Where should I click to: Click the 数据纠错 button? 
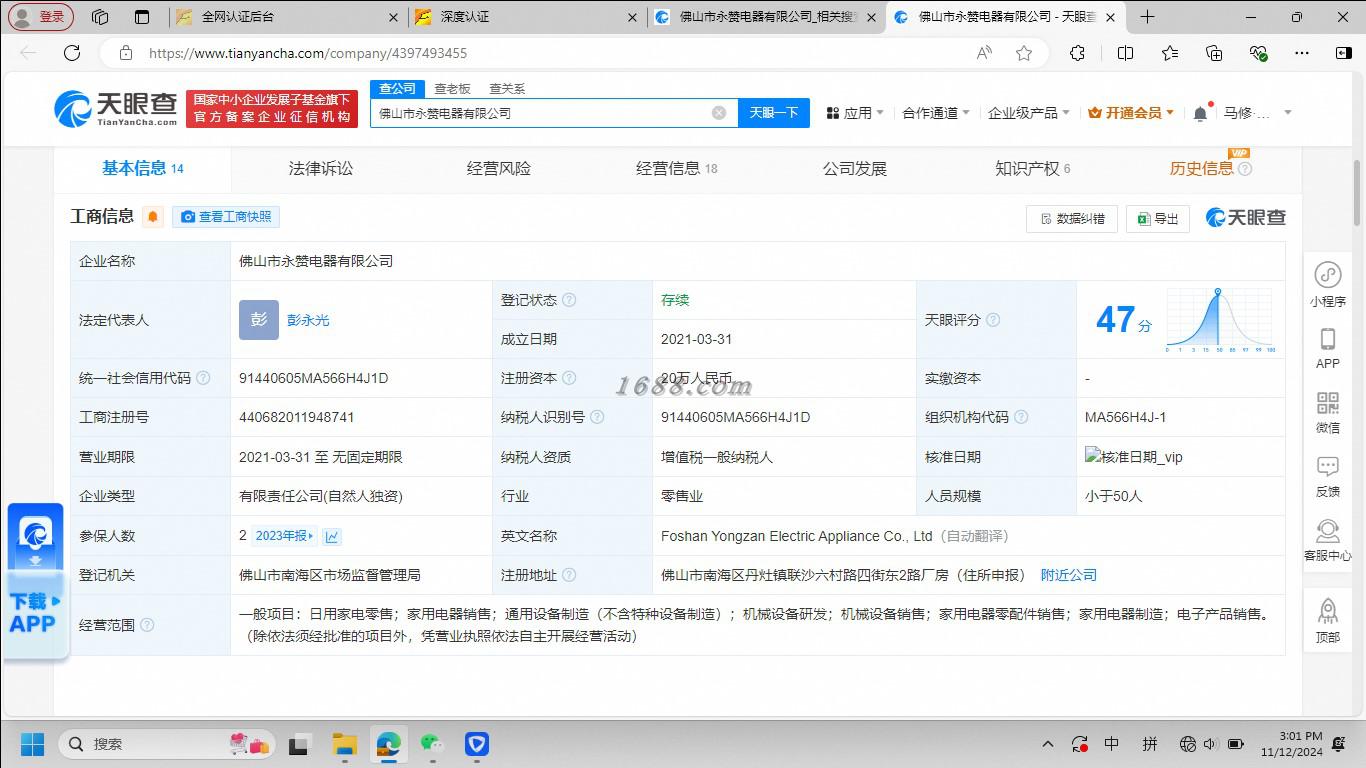pyautogui.click(x=1072, y=218)
